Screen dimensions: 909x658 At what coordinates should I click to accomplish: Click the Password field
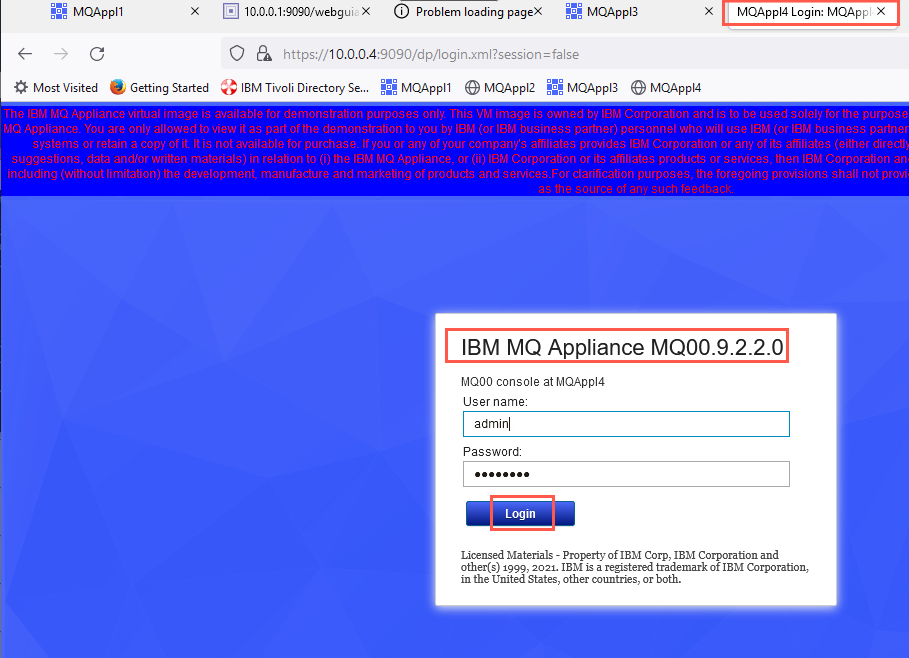pyautogui.click(x=626, y=474)
